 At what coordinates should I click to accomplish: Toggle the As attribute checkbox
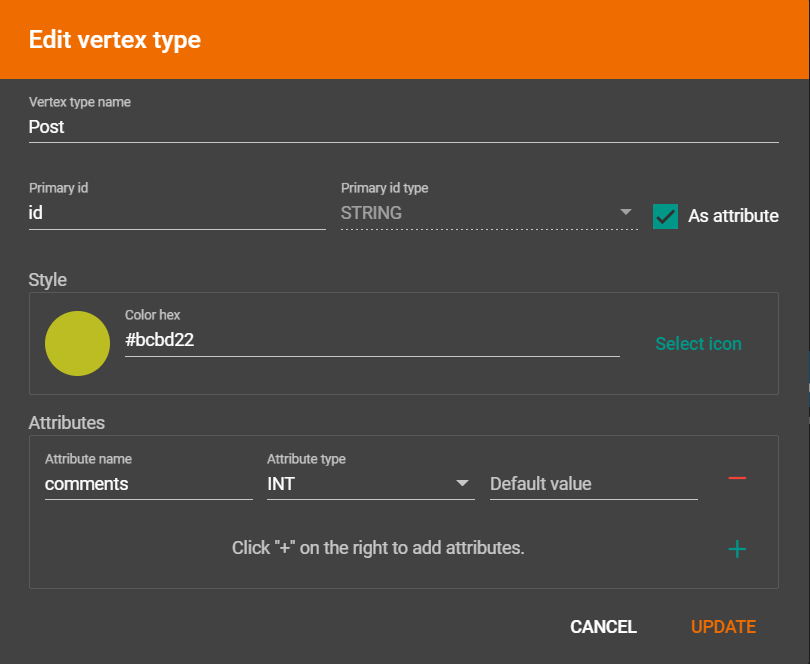click(665, 216)
